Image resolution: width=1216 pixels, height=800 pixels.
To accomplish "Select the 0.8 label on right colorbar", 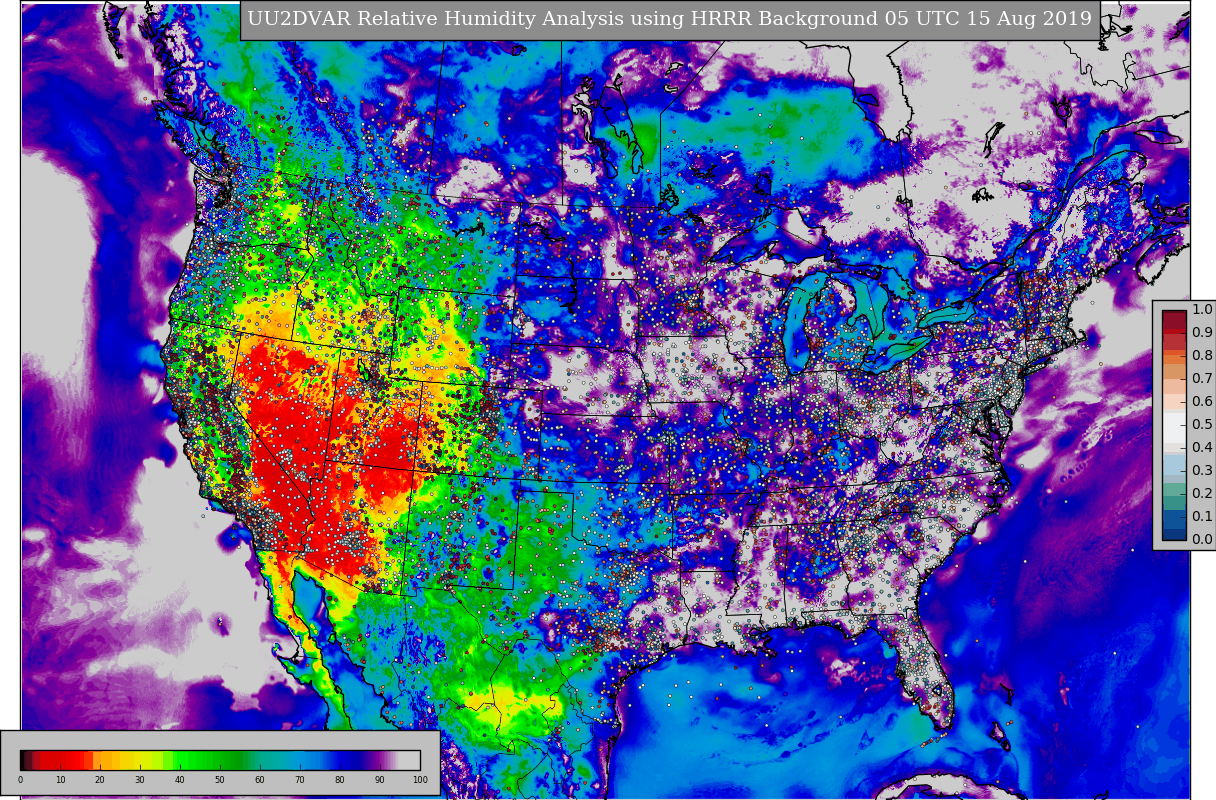I will coord(1202,355).
